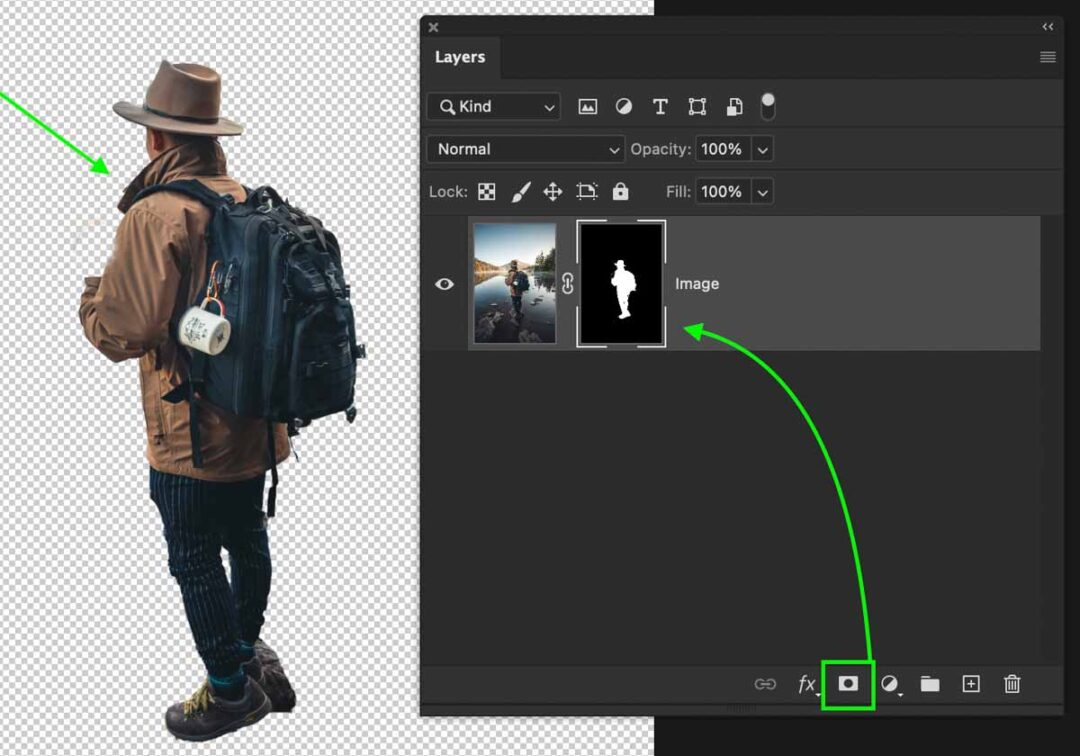Toggle Lock Position for the layer

(552, 191)
